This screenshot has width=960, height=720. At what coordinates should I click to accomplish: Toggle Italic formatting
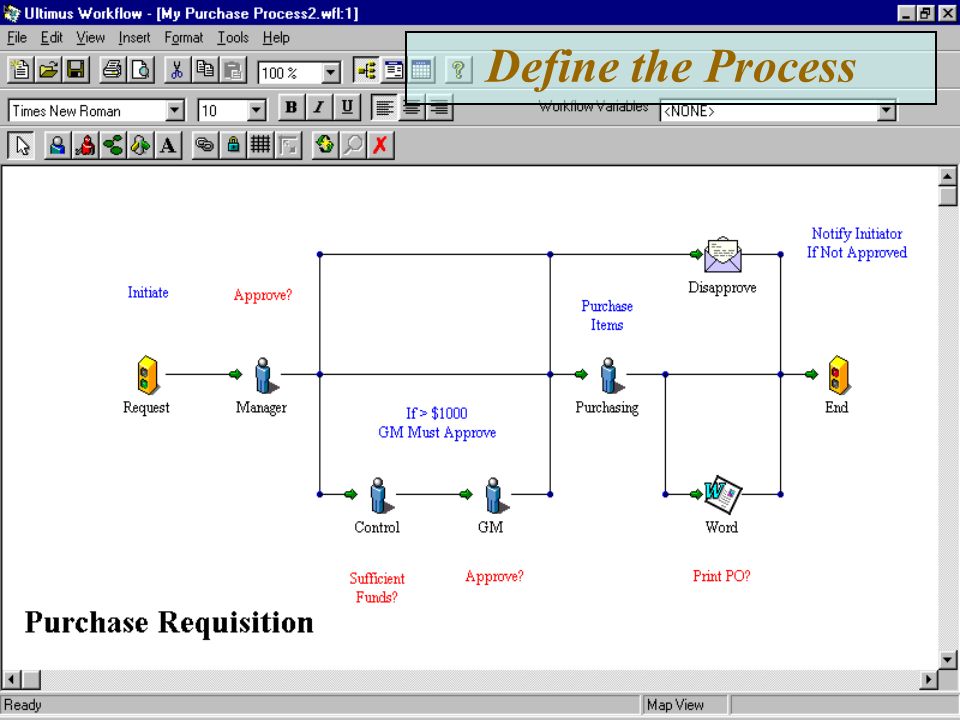click(319, 108)
